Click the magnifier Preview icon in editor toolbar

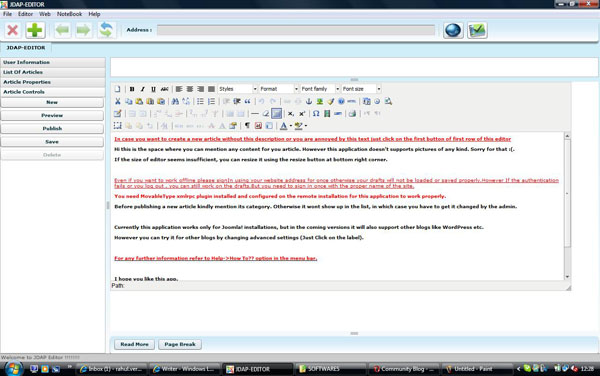point(388,101)
